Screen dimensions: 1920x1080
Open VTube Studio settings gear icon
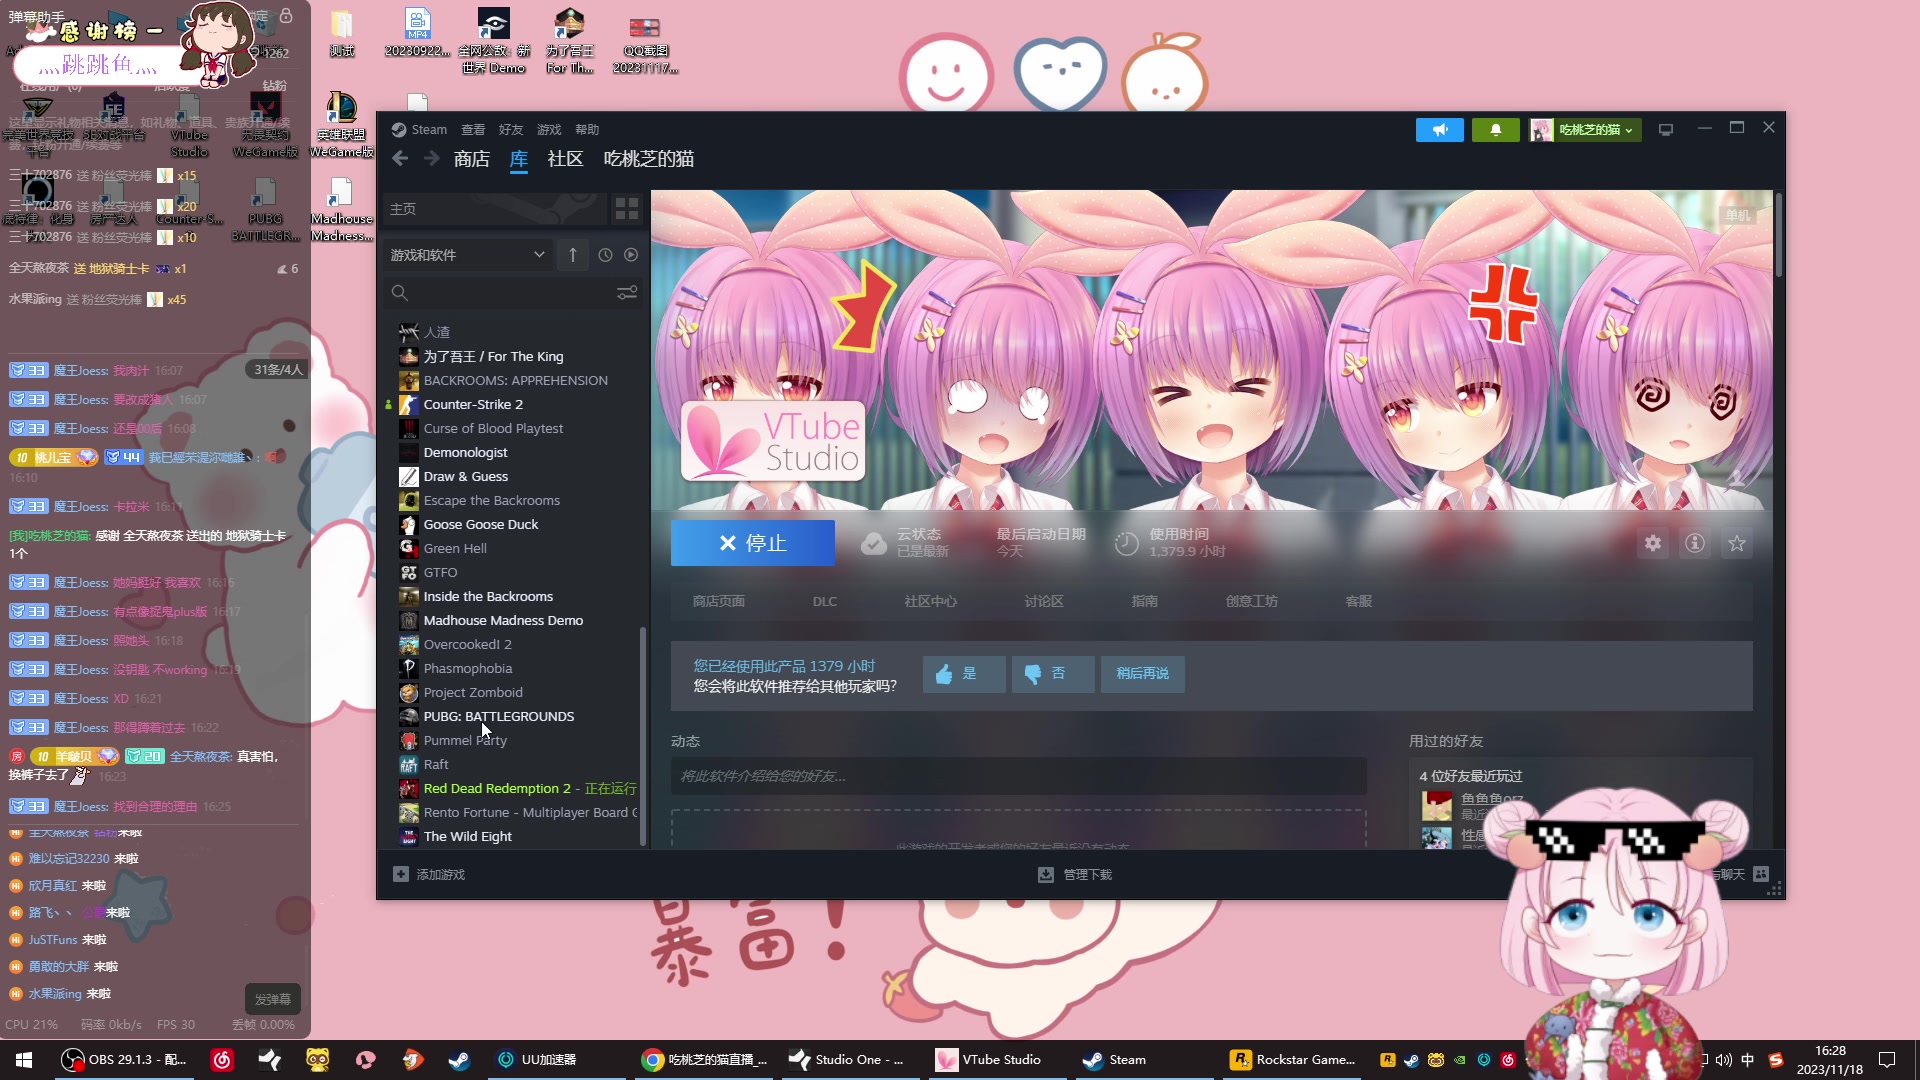[1653, 543]
